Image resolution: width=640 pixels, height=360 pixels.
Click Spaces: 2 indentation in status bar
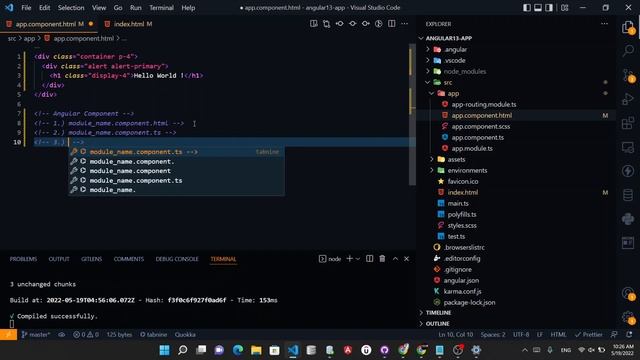493,335
